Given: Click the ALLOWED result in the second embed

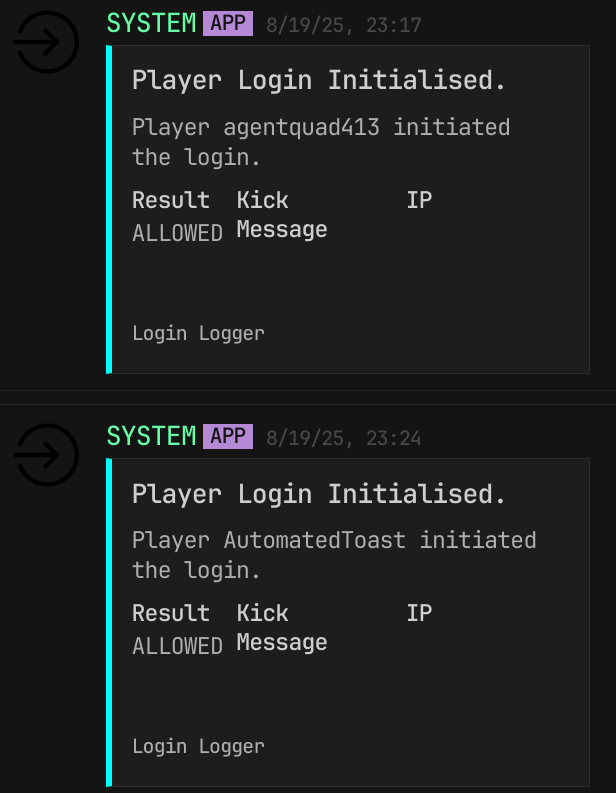Looking at the screenshot, I should (x=178, y=646).
